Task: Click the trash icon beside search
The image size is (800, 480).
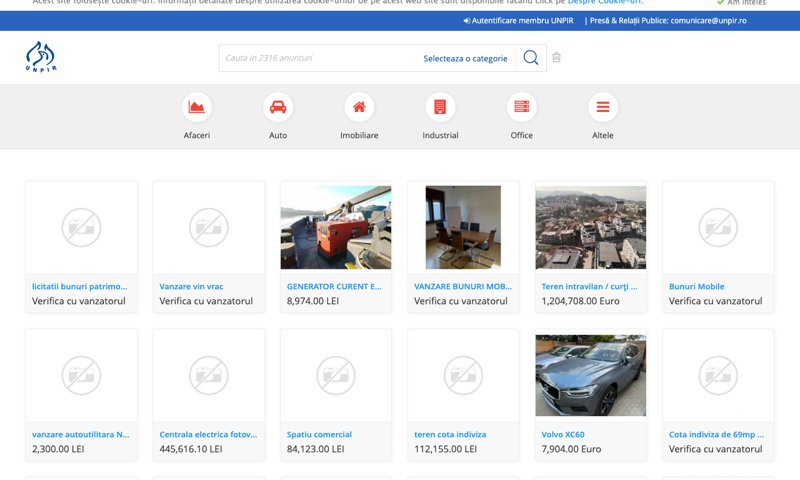Action: (x=557, y=58)
